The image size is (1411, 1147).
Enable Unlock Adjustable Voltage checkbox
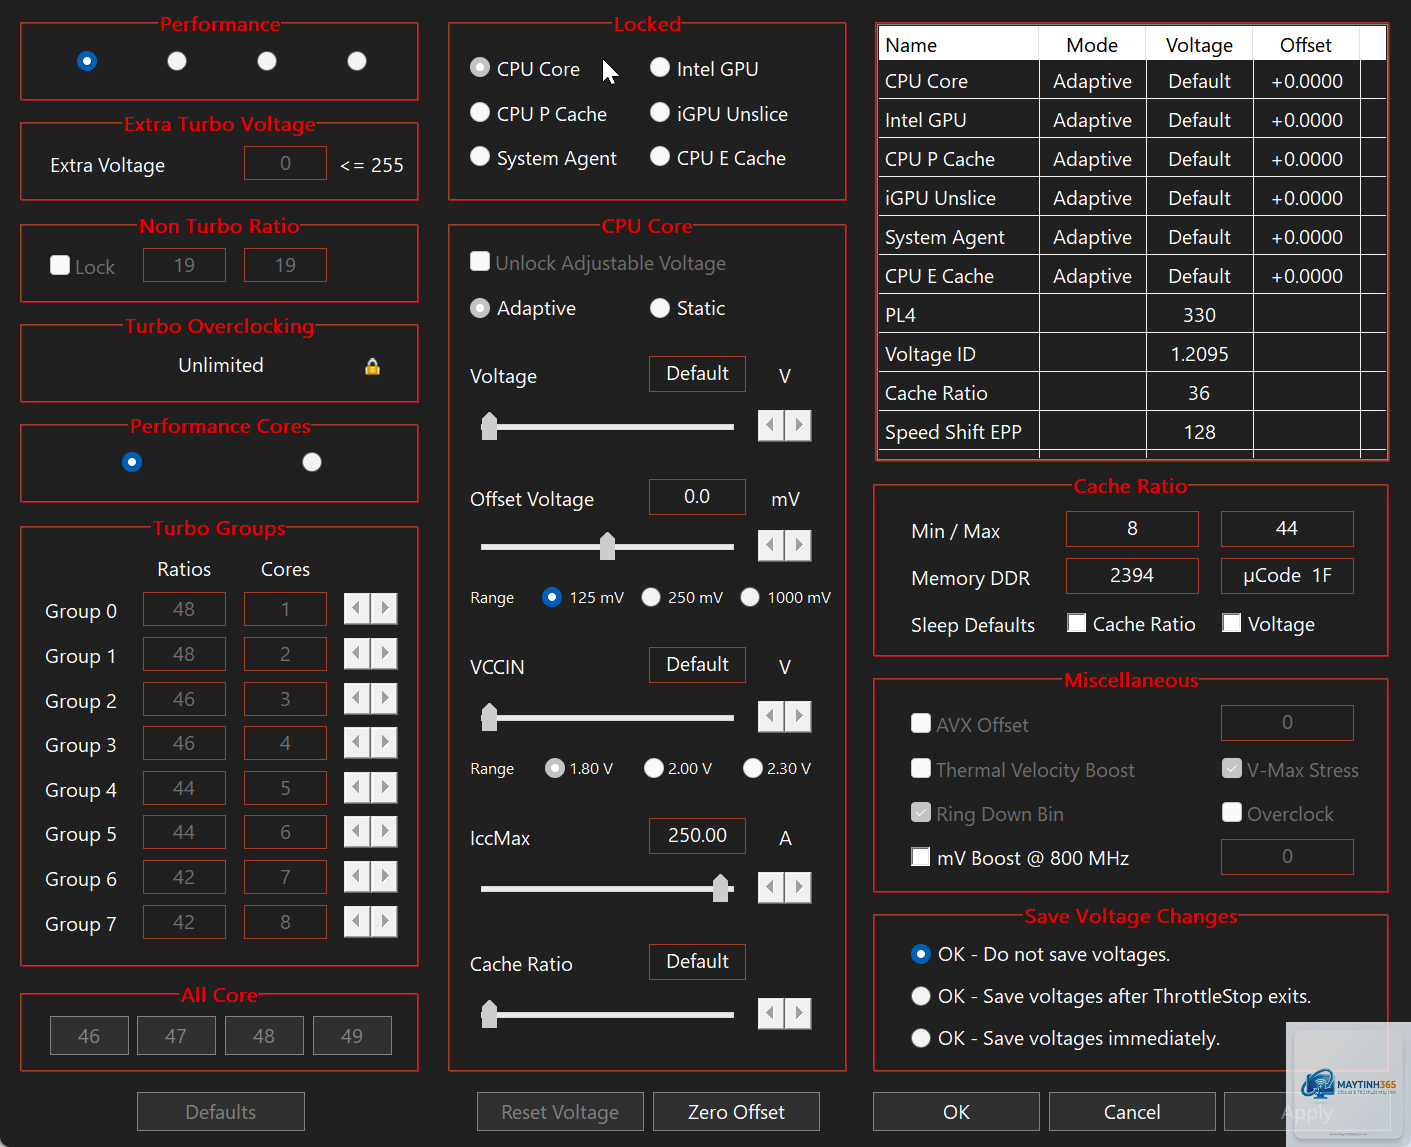480,262
